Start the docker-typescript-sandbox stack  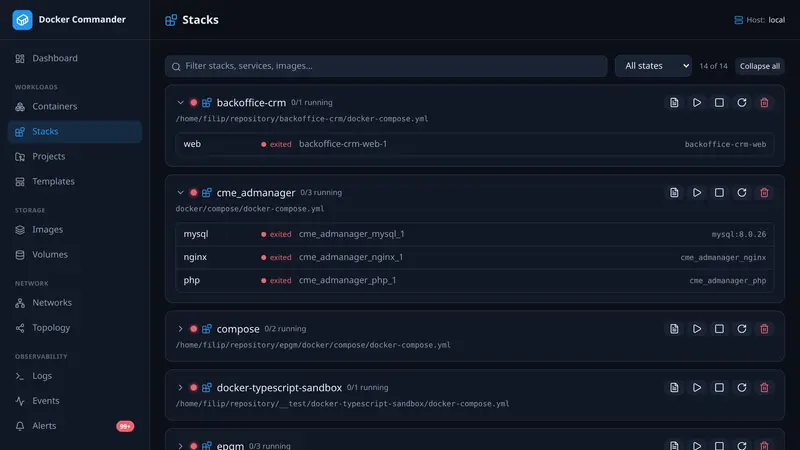tap(696, 388)
